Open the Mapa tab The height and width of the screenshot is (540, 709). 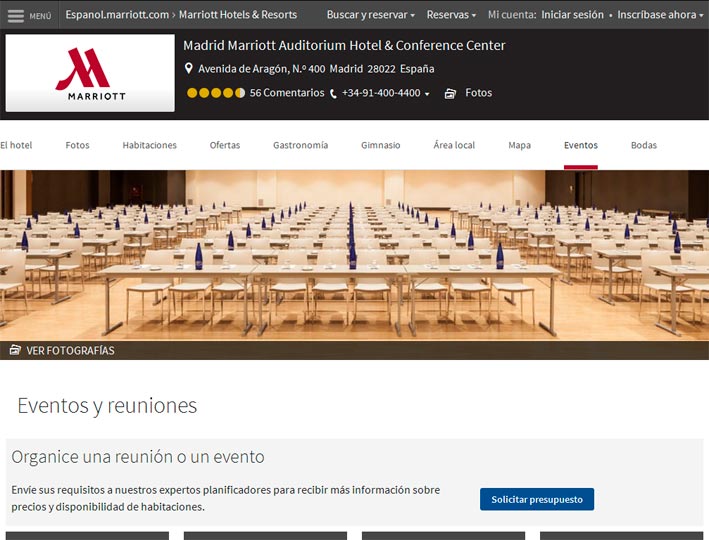[x=519, y=145]
